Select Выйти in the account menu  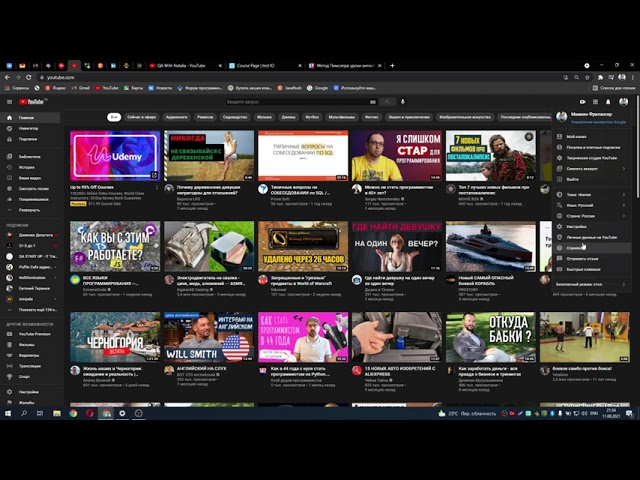(591, 179)
